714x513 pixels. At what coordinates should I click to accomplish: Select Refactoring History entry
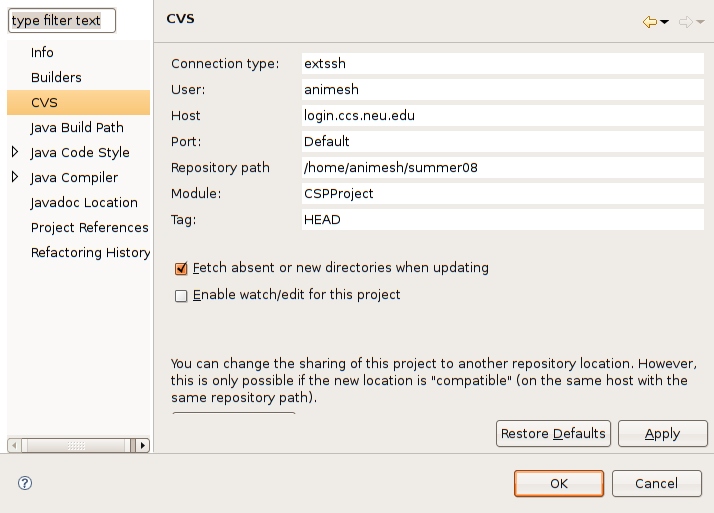click(90, 252)
